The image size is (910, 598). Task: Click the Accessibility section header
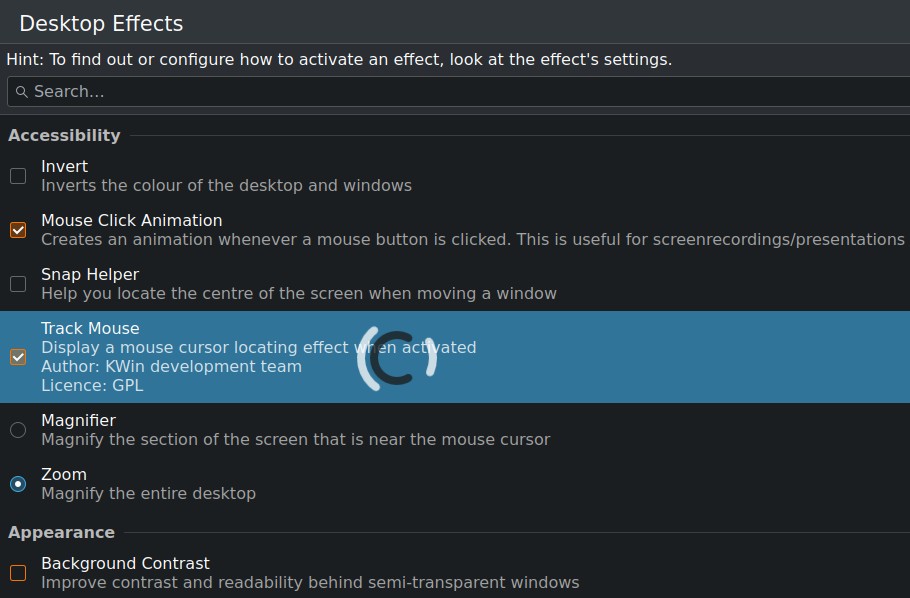click(x=64, y=135)
